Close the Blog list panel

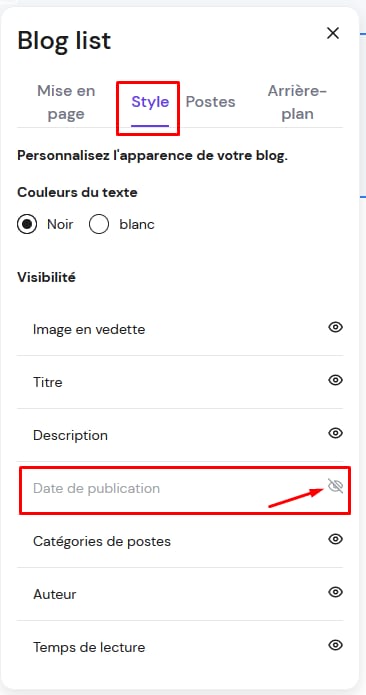pyautogui.click(x=333, y=33)
